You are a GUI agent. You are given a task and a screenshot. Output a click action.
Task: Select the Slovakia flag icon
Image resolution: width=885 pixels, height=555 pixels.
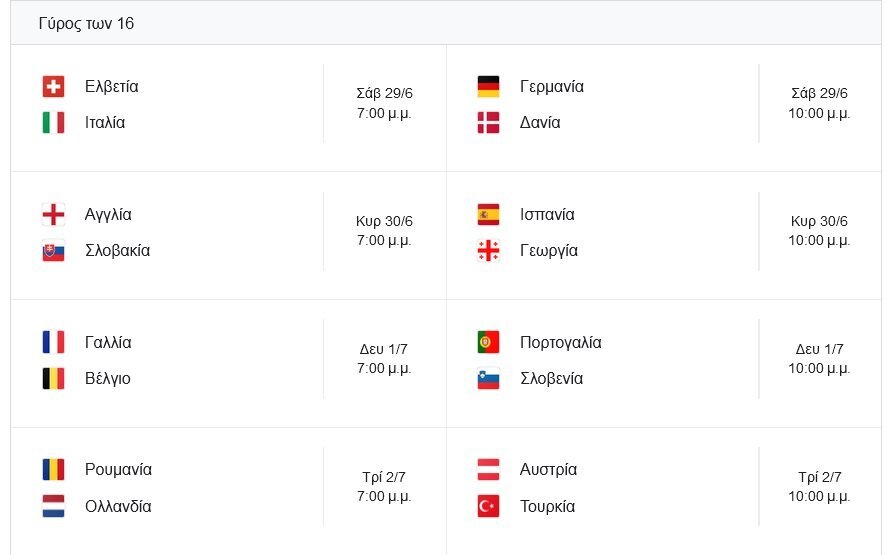(x=54, y=251)
